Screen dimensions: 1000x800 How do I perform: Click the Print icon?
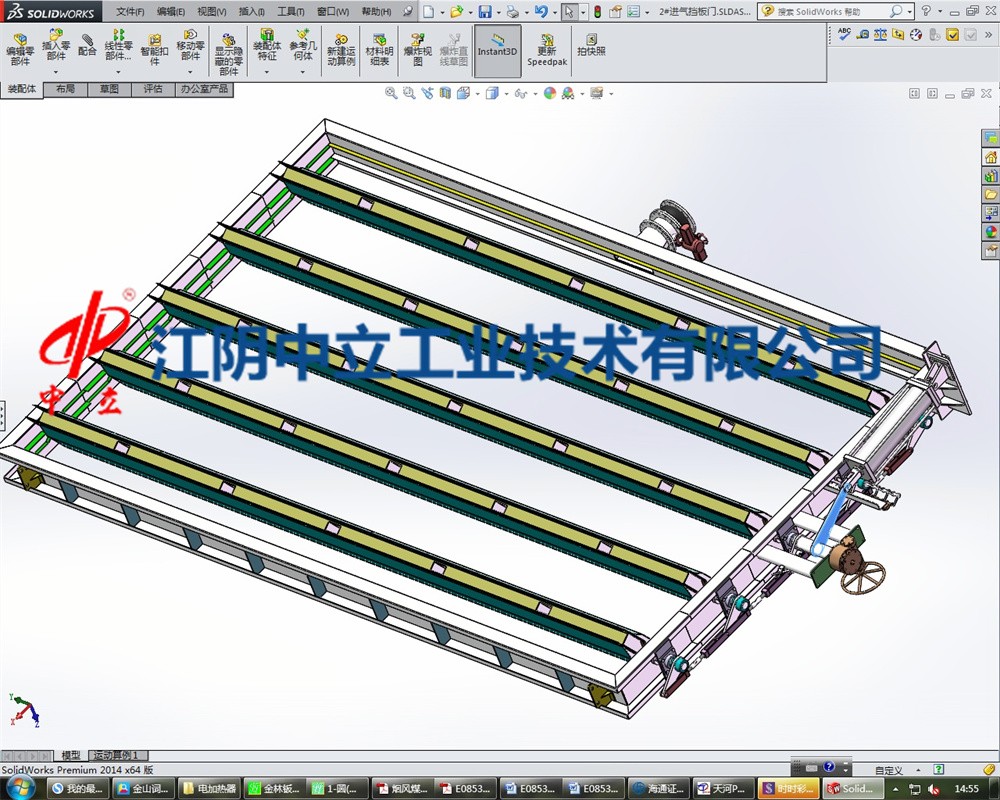(x=512, y=11)
